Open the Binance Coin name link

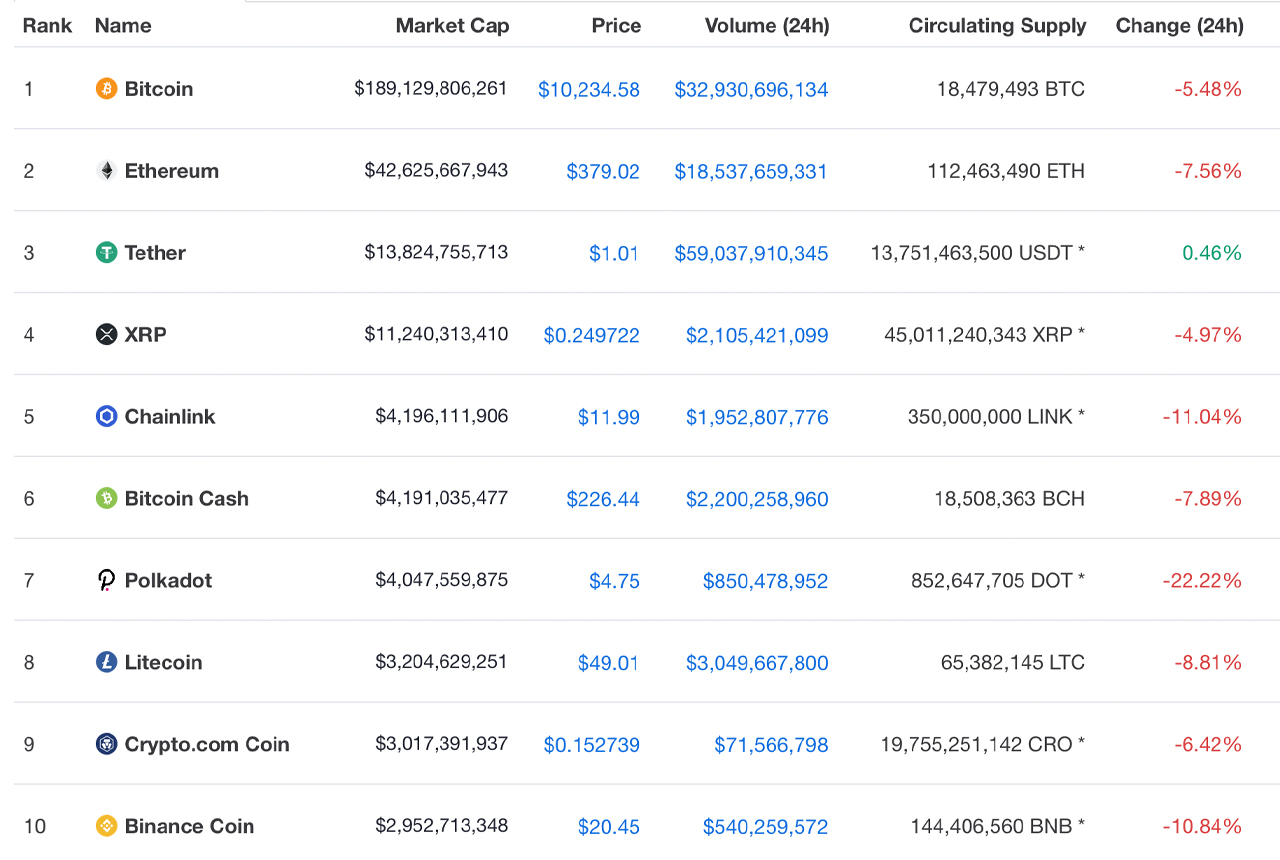click(x=190, y=827)
